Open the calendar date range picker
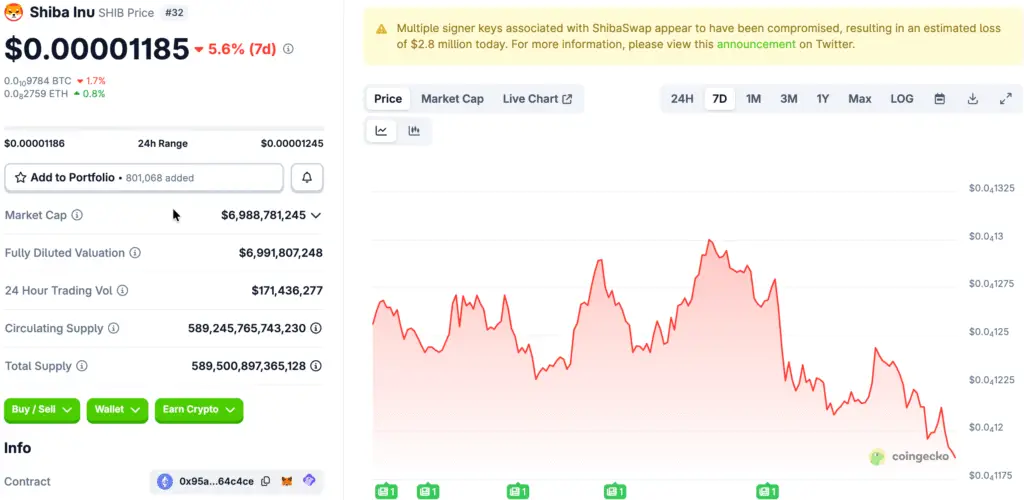This screenshot has width=1024, height=500. (x=940, y=99)
